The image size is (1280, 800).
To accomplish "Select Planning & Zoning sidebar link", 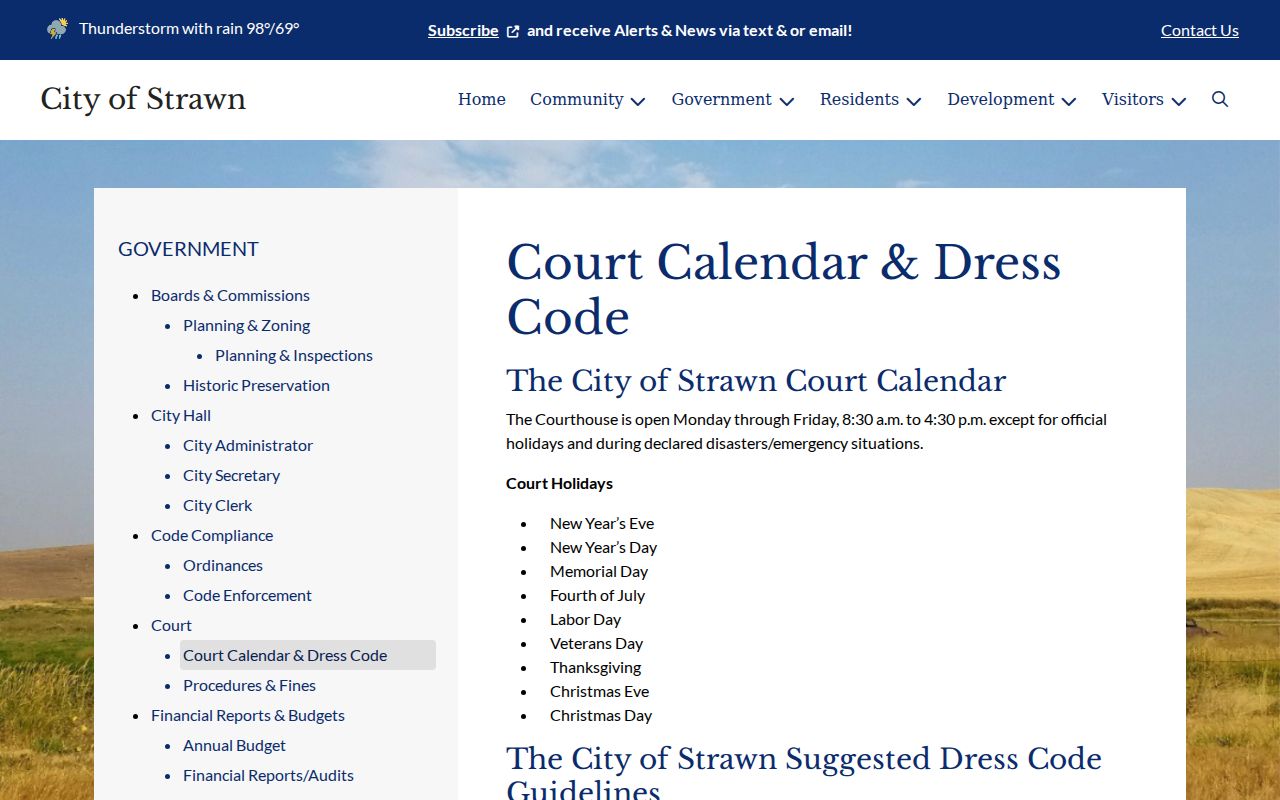I will coord(246,325).
